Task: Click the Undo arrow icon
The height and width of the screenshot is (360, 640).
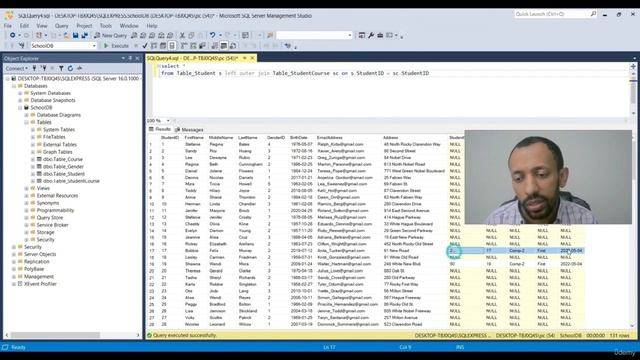Action: point(212,36)
